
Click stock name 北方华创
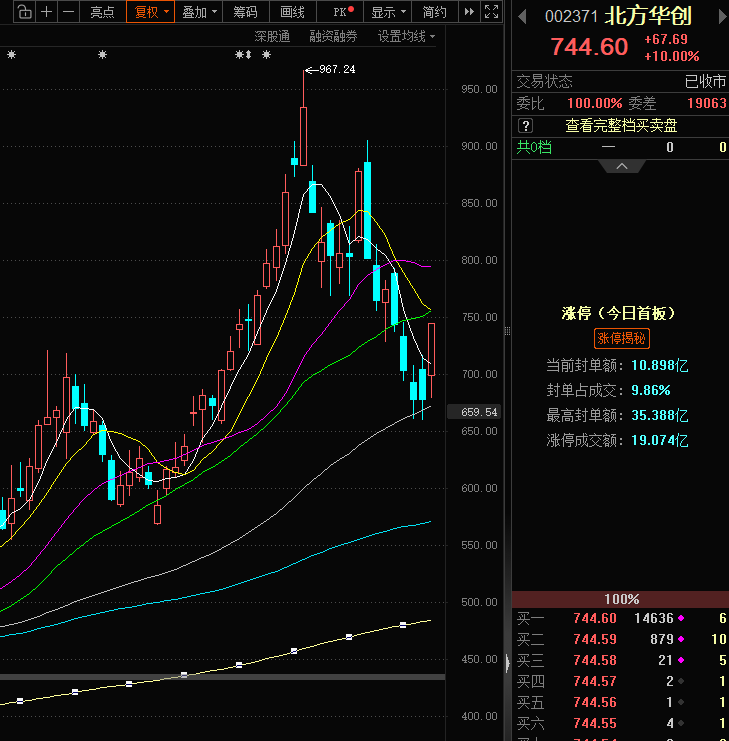tap(648, 16)
